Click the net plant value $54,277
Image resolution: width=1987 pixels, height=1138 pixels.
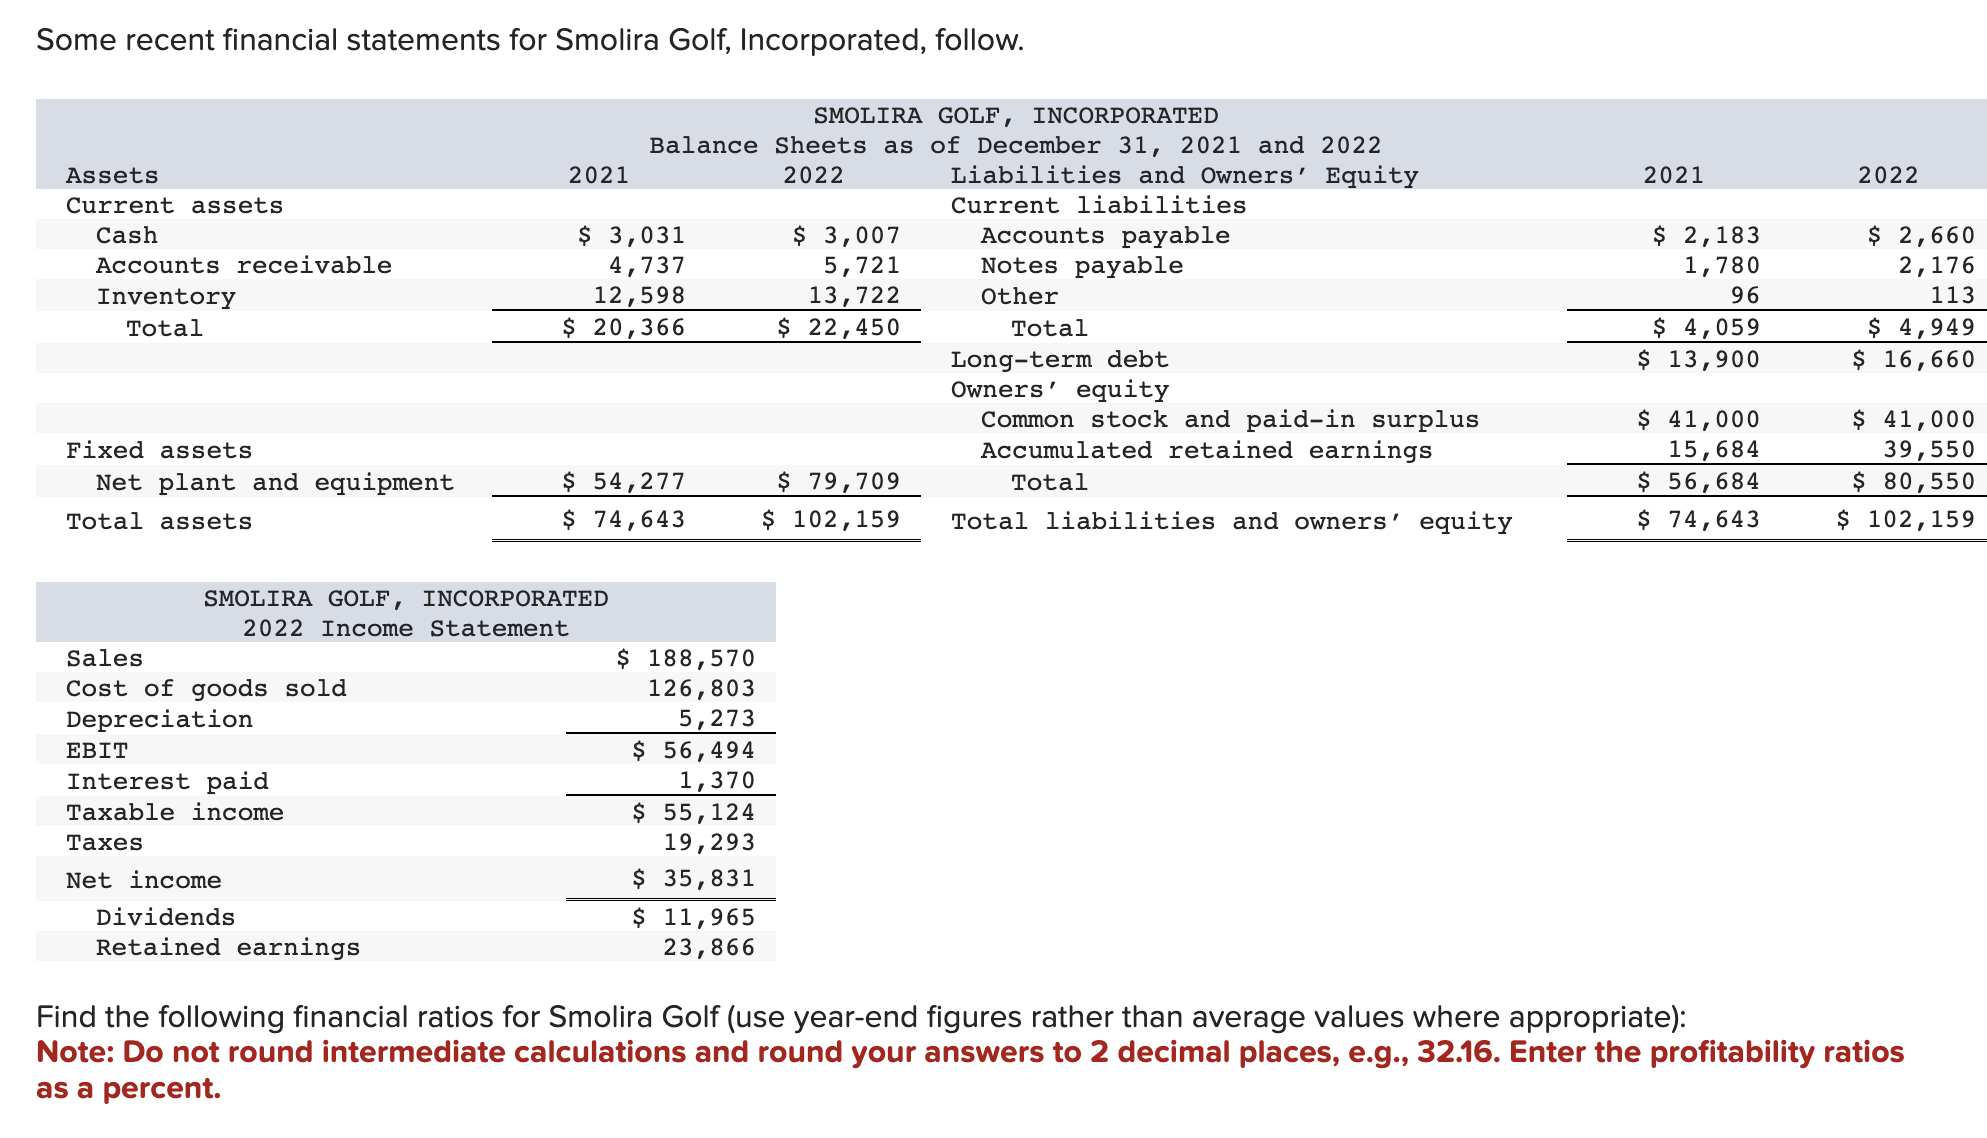[624, 482]
